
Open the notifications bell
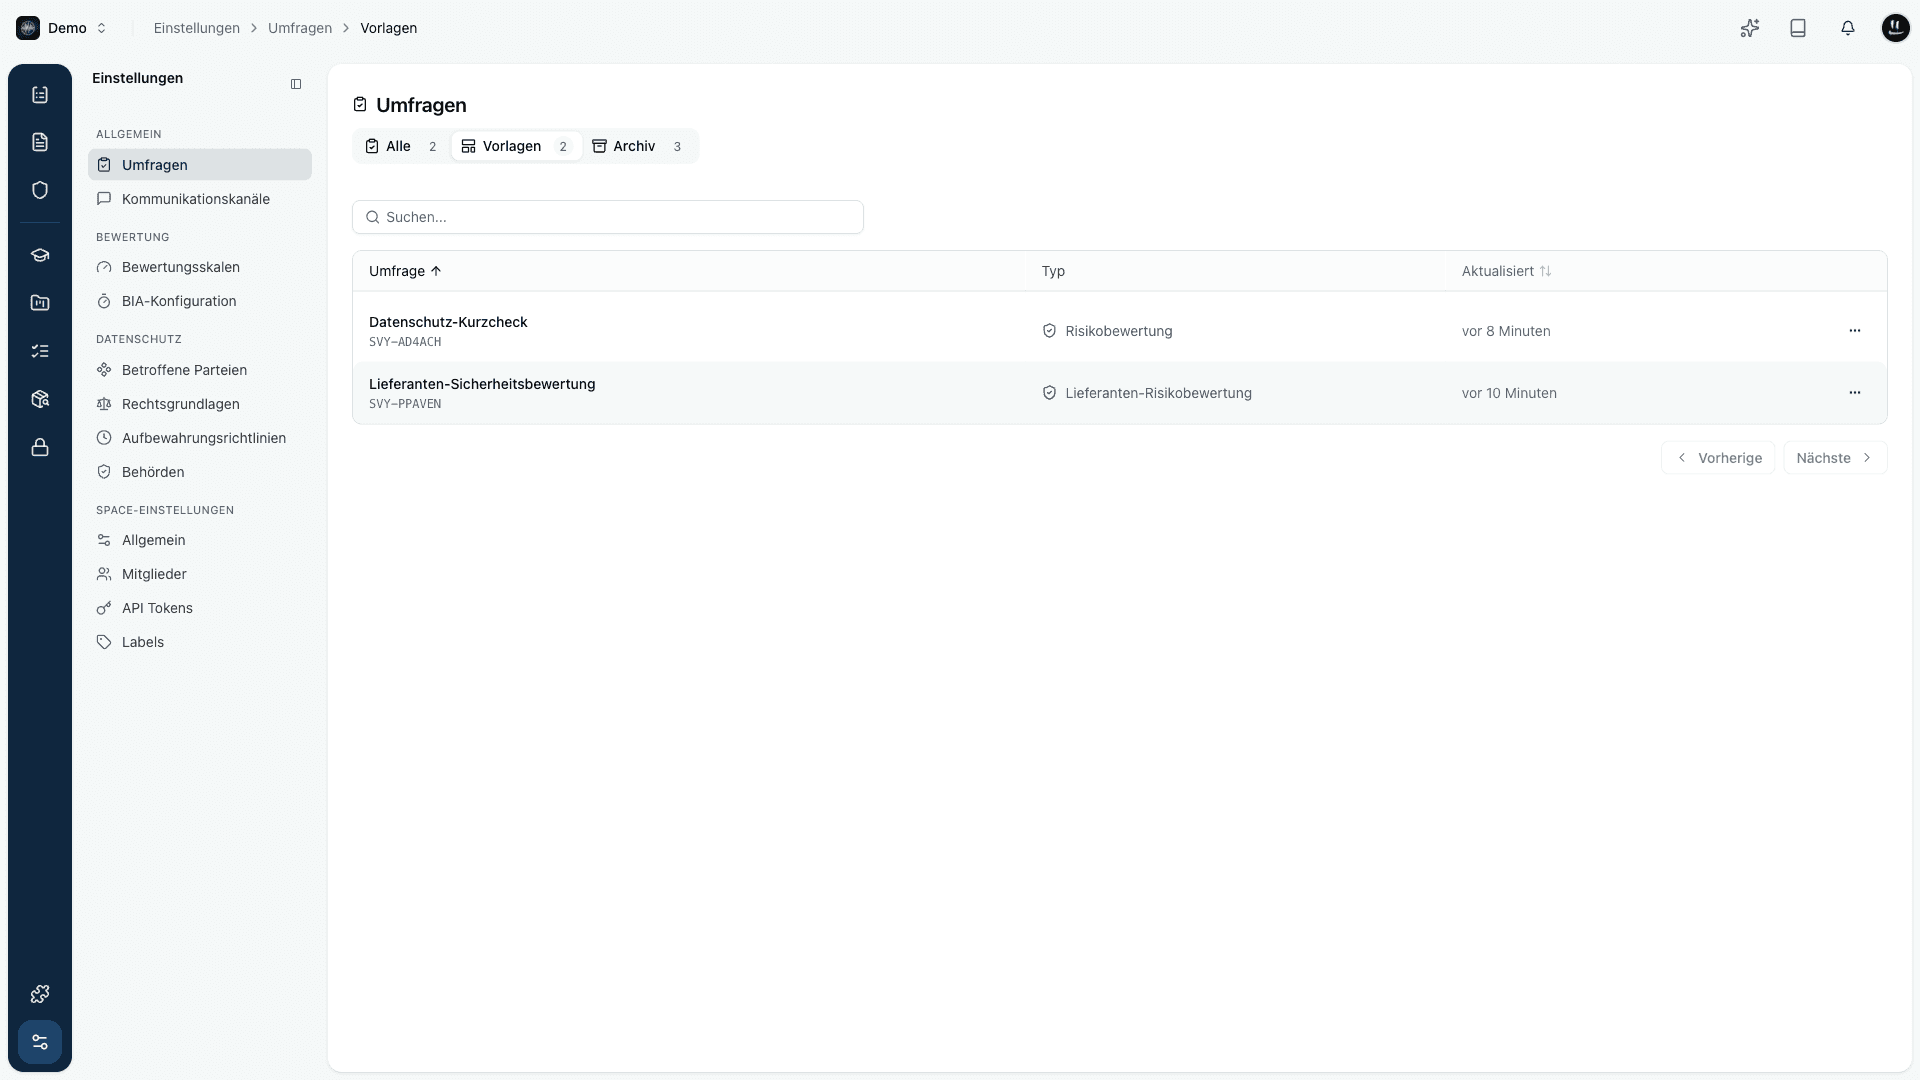tap(1847, 28)
